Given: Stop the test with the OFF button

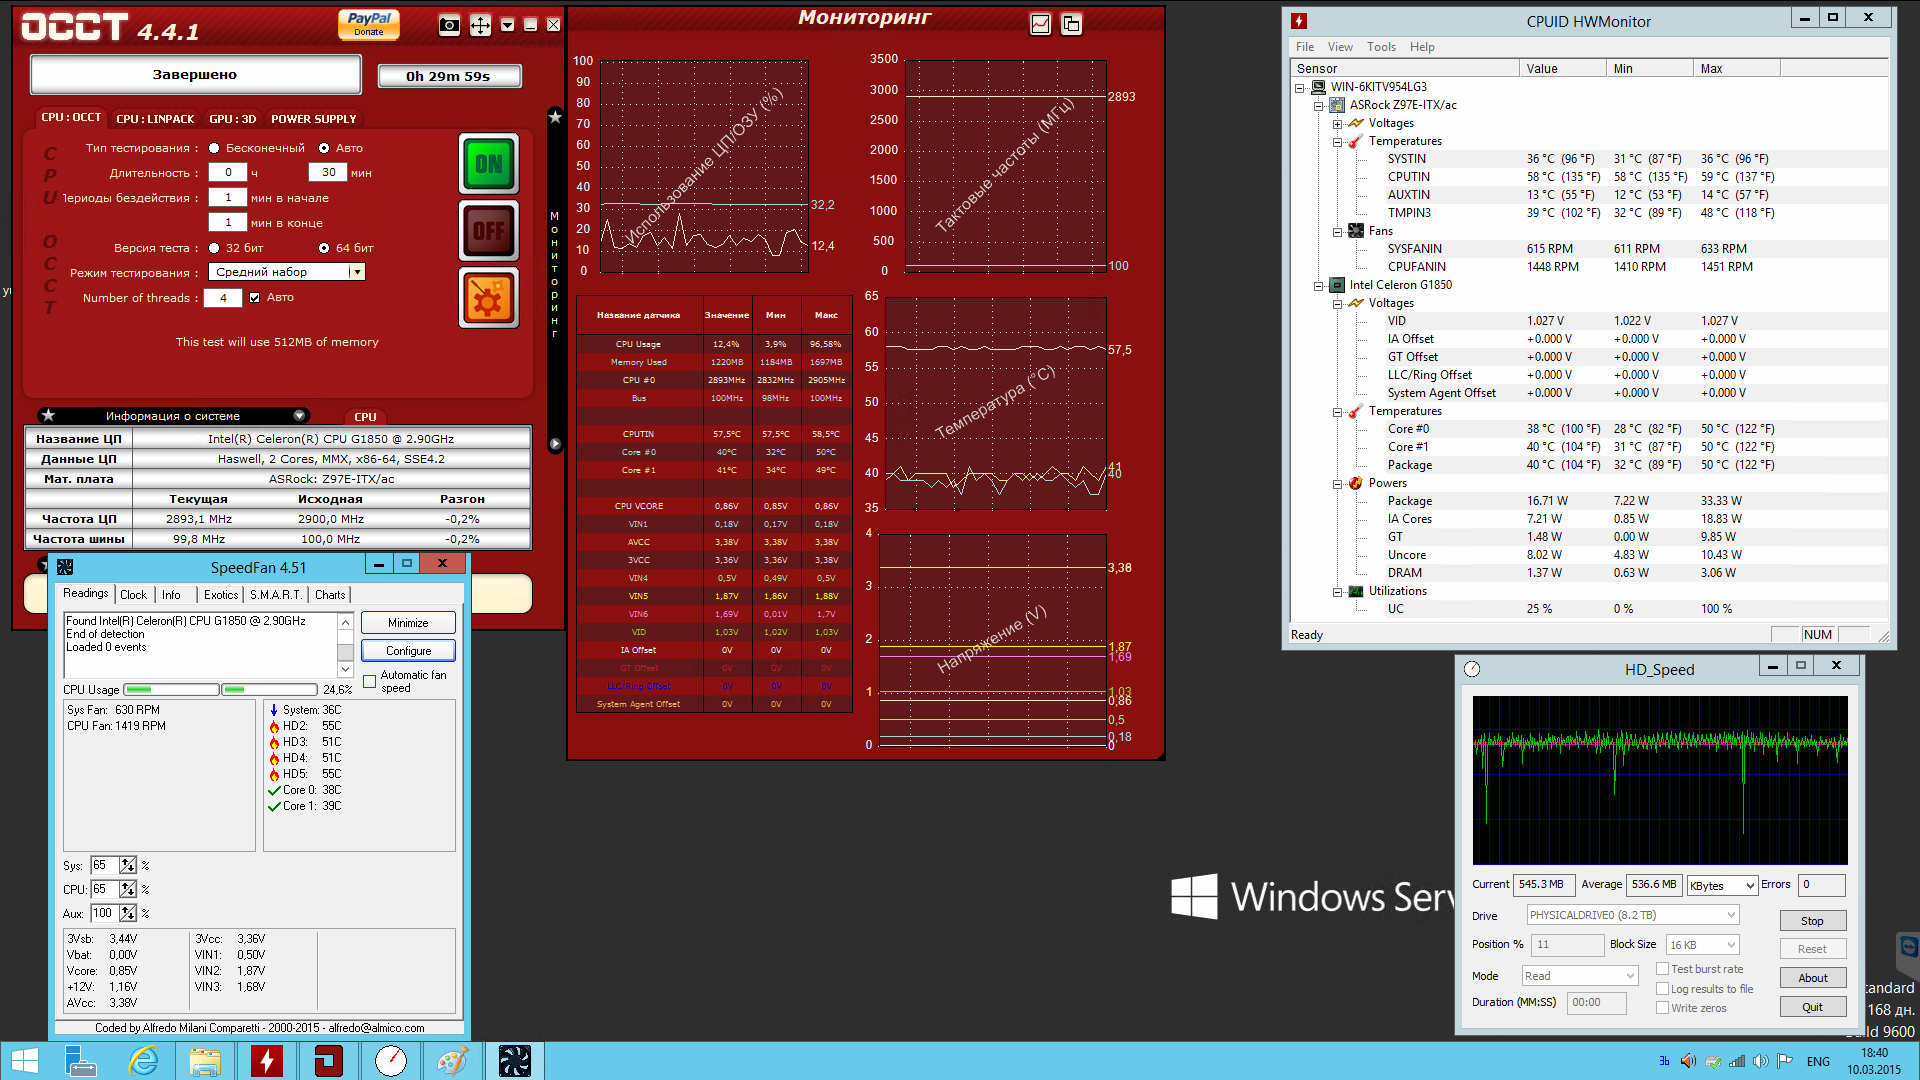Looking at the screenshot, I should [489, 231].
